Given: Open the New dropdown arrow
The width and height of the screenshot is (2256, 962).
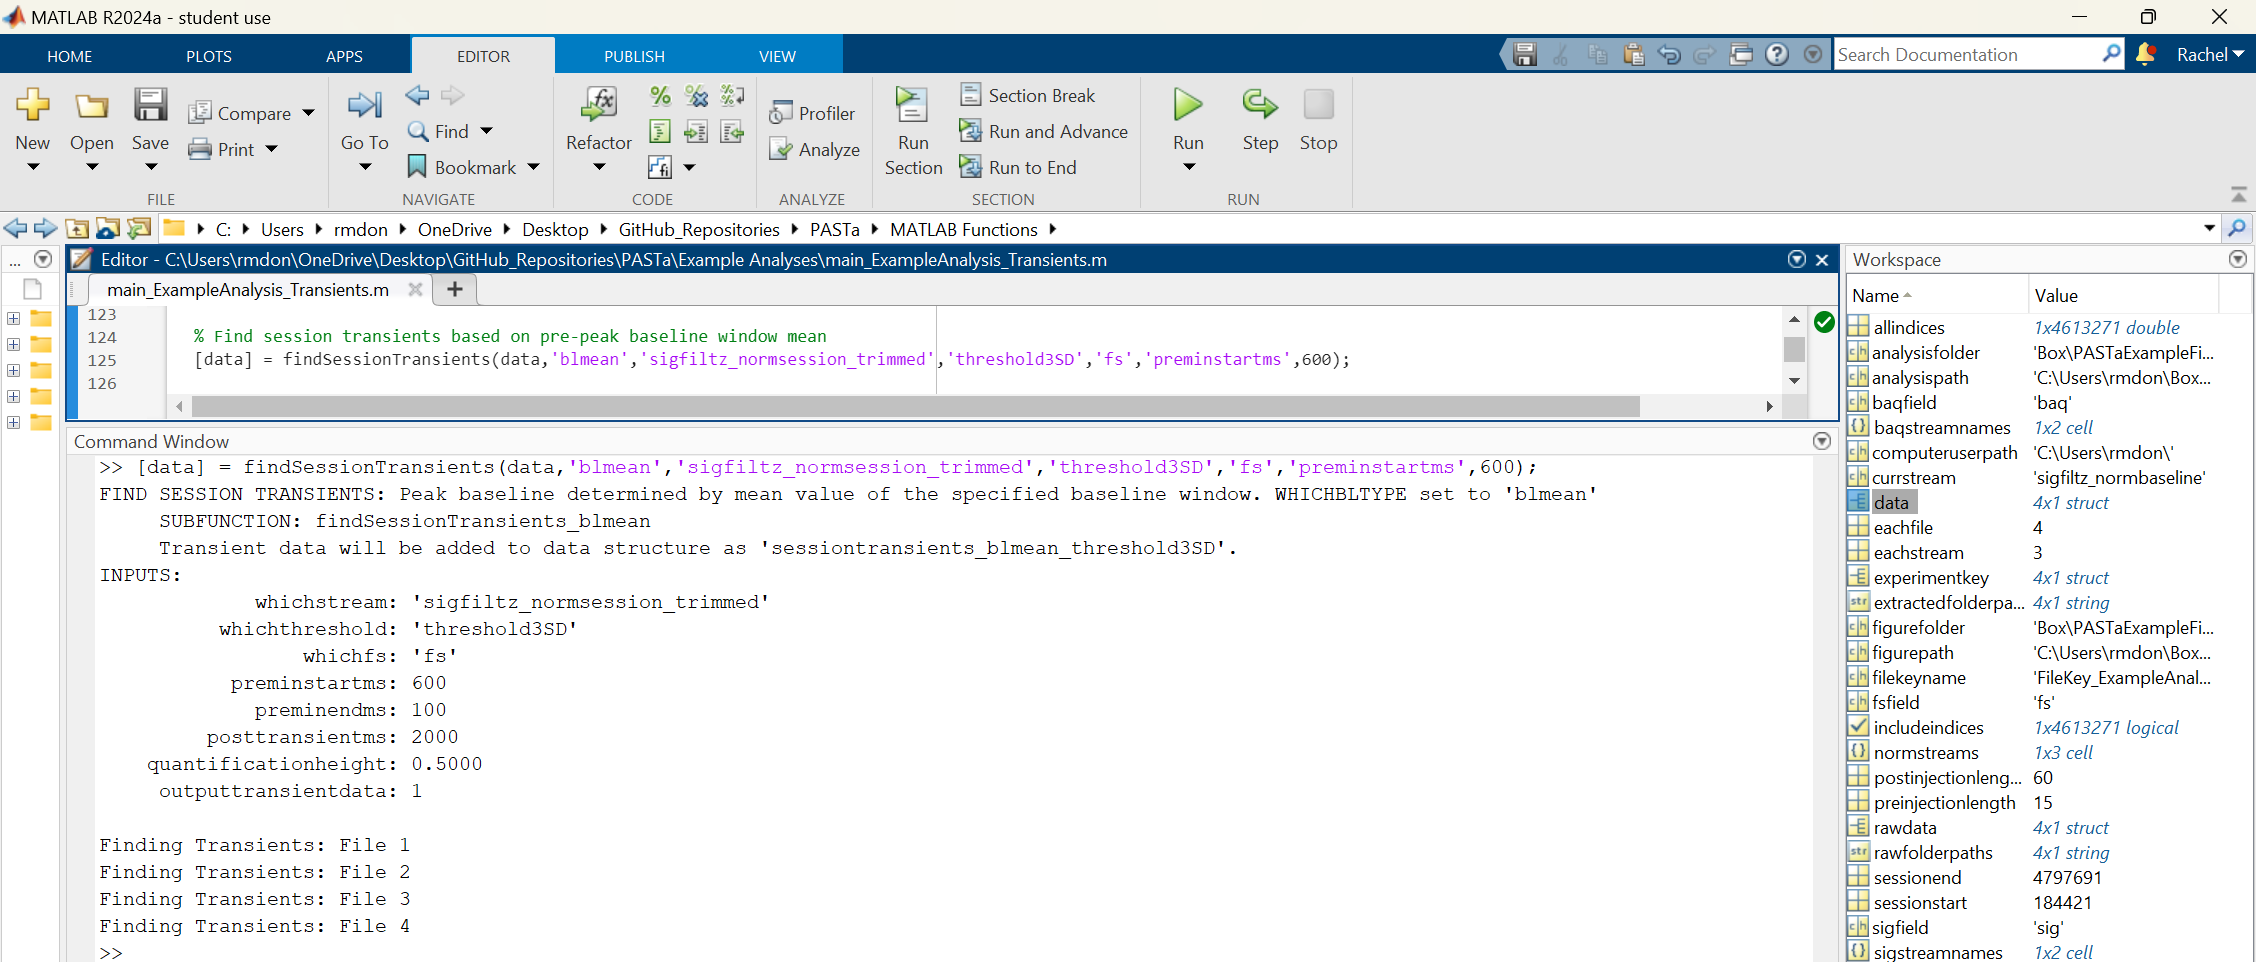Looking at the screenshot, I should 32,167.
